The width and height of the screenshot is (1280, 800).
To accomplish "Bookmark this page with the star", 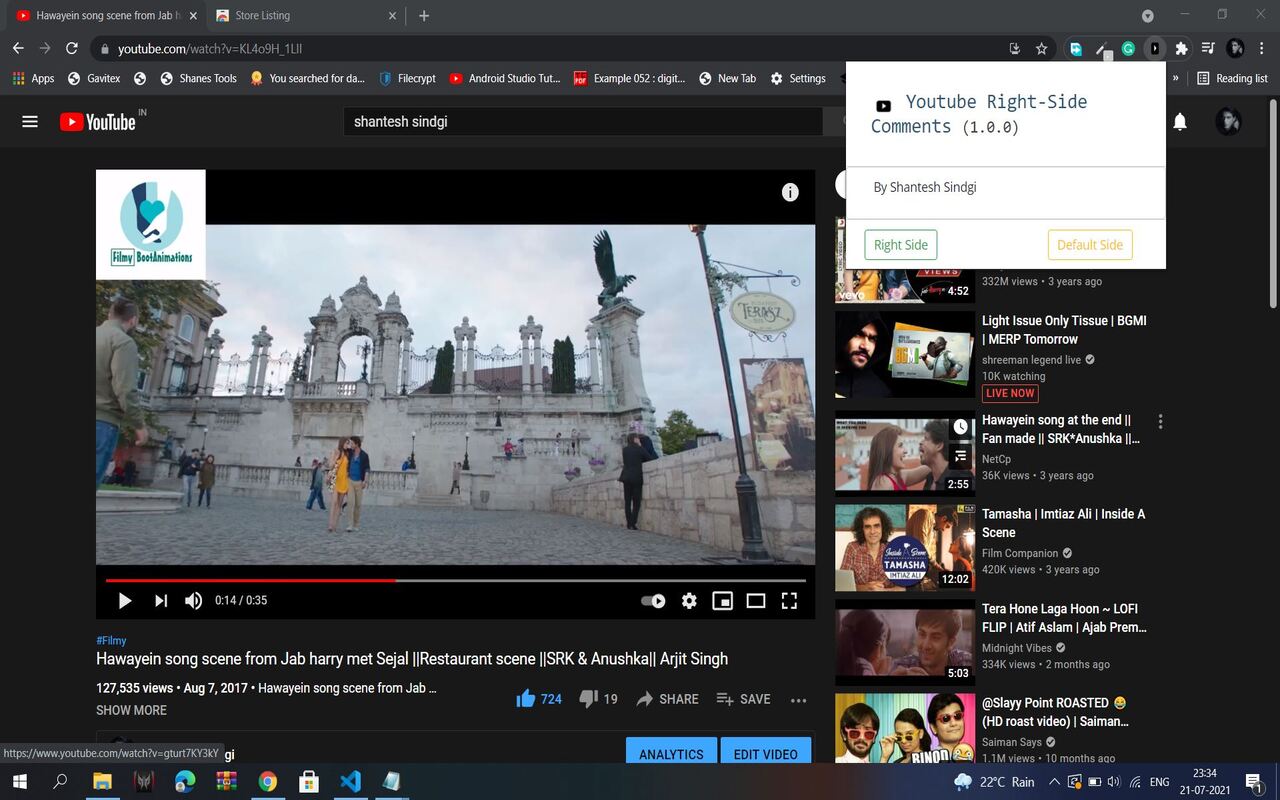I will coord(1041,48).
